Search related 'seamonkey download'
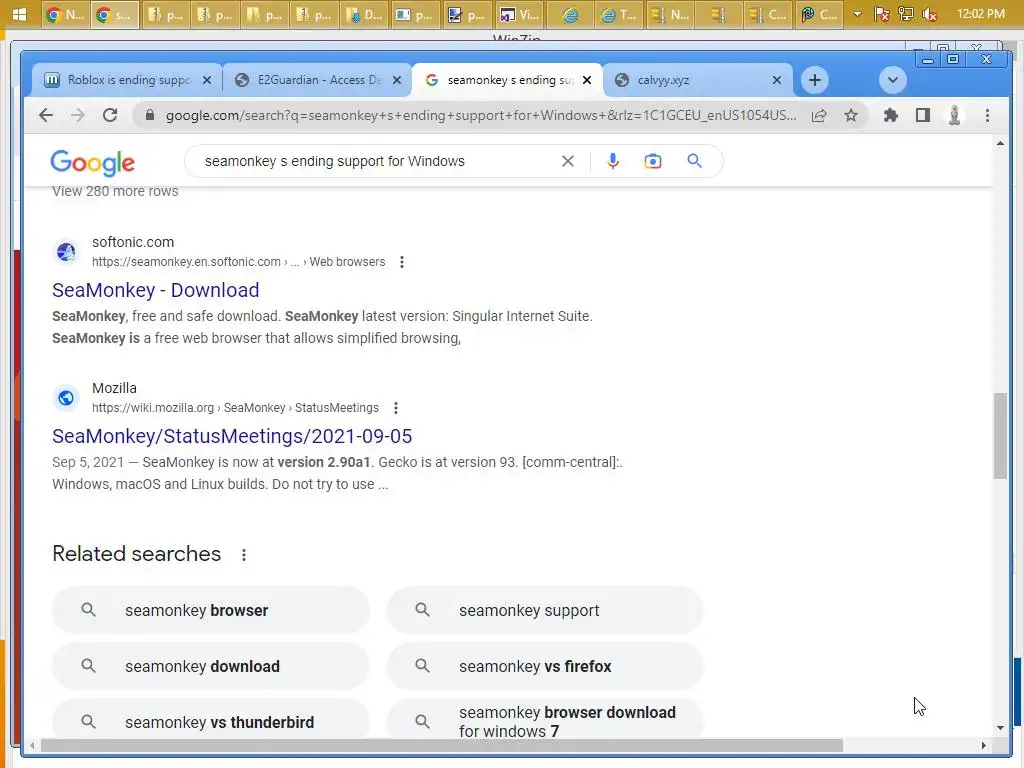This screenshot has width=1024, height=768. [210, 667]
